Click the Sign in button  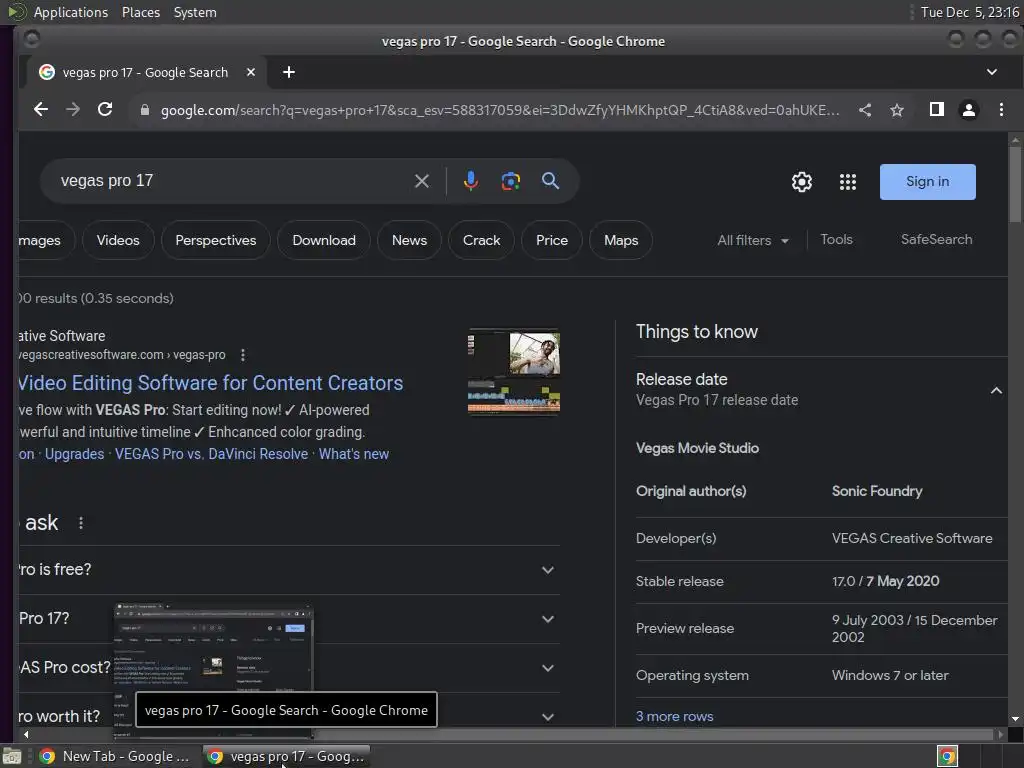tap(927, 182)
